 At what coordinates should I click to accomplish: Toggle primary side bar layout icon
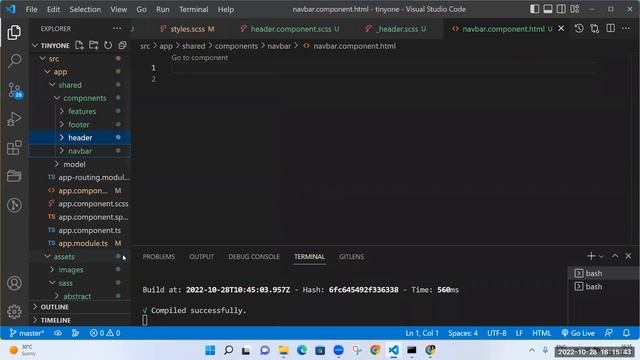click(534, 9)
